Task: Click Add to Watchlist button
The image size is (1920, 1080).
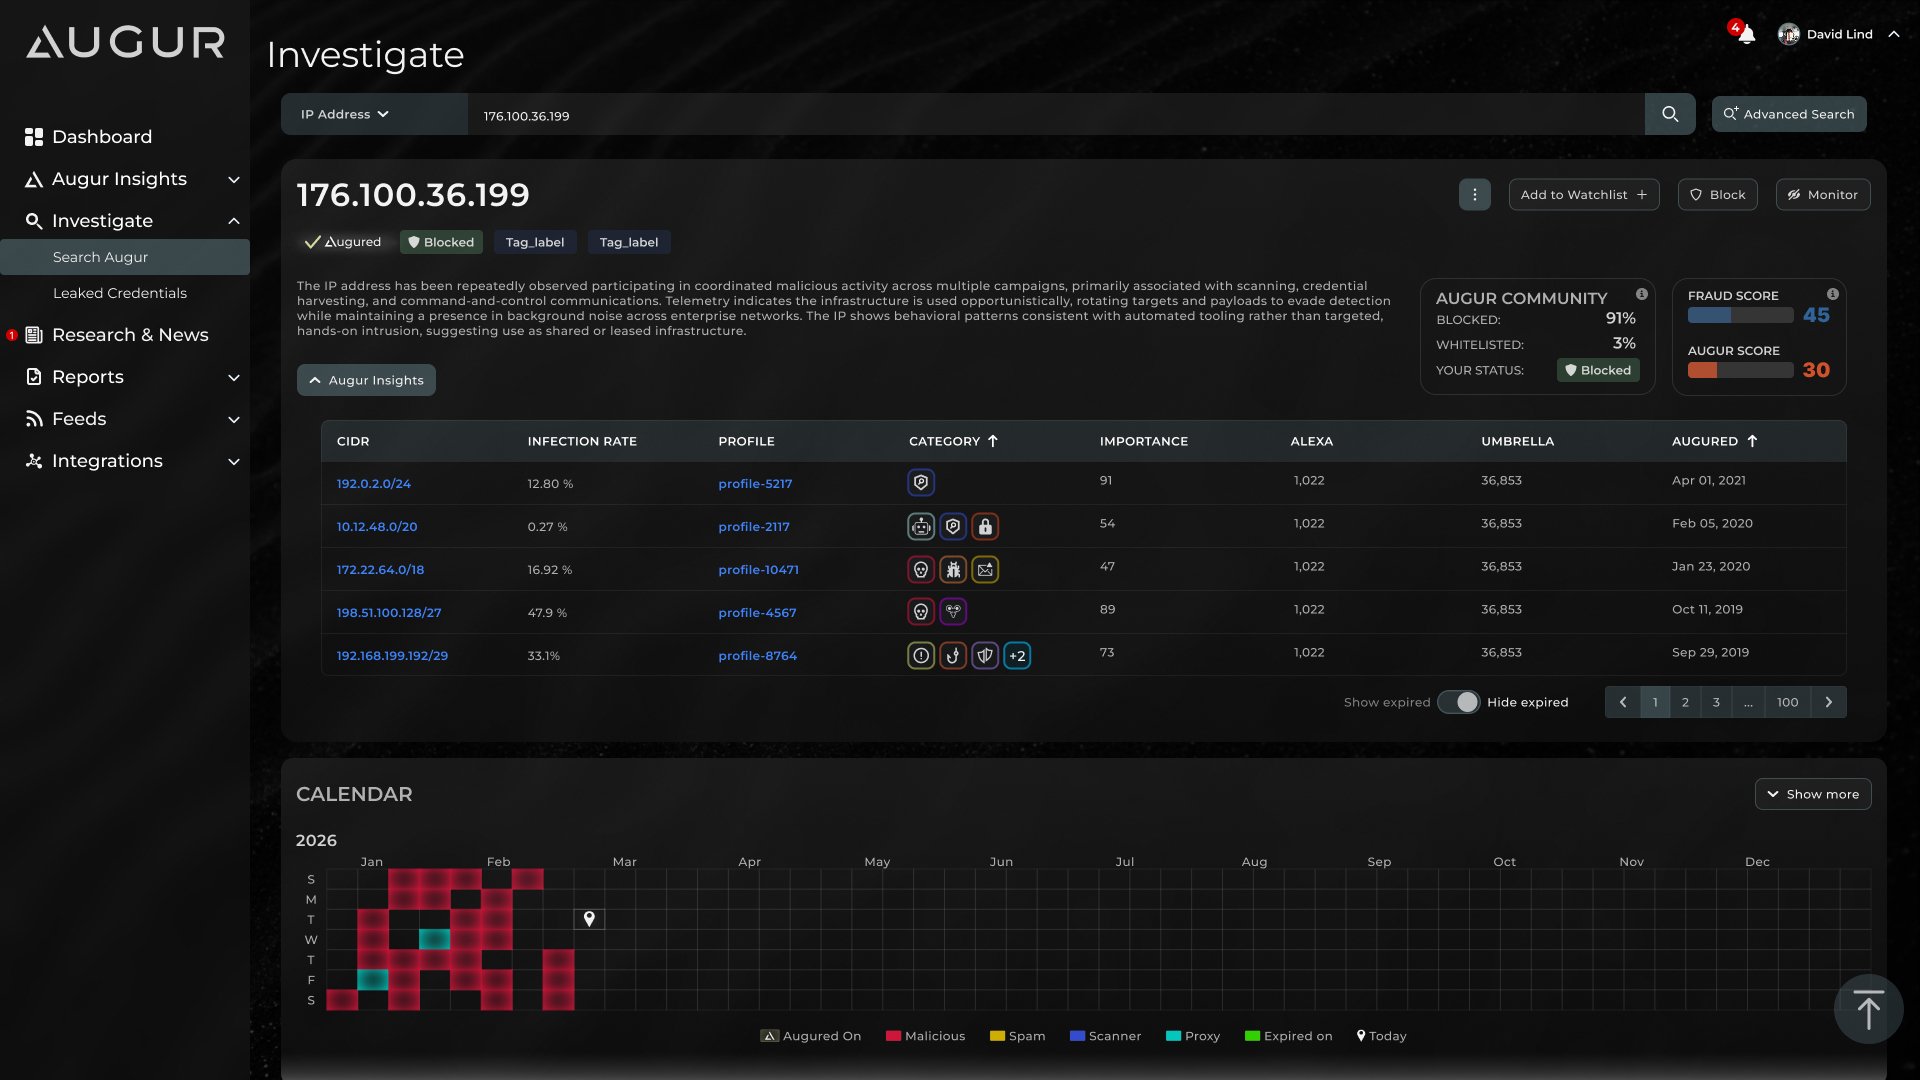Action: click(1583, 194)
